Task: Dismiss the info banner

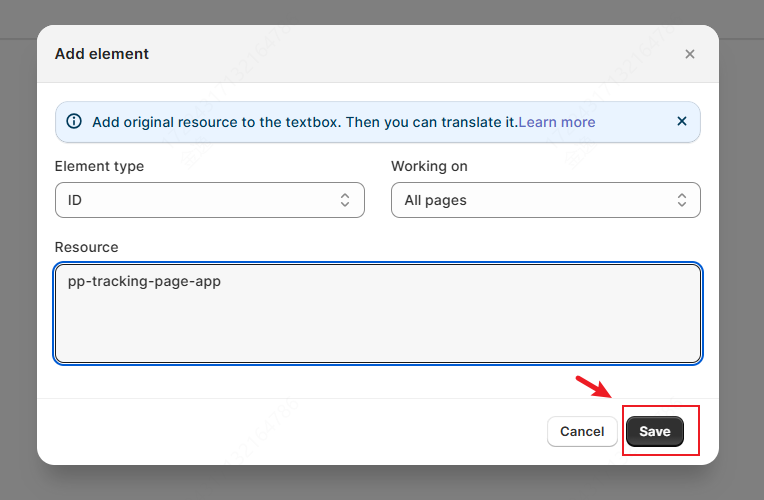Action: coord(682,121)
